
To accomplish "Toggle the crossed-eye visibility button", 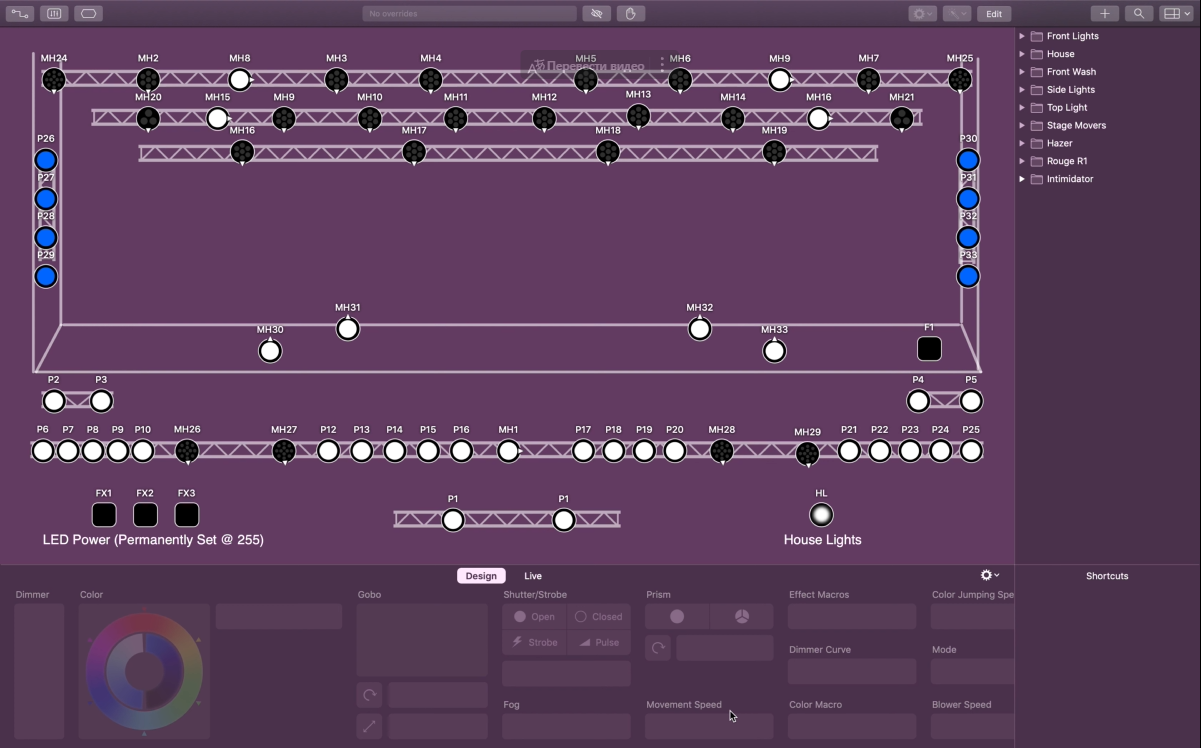I will [x=597, y=14].
